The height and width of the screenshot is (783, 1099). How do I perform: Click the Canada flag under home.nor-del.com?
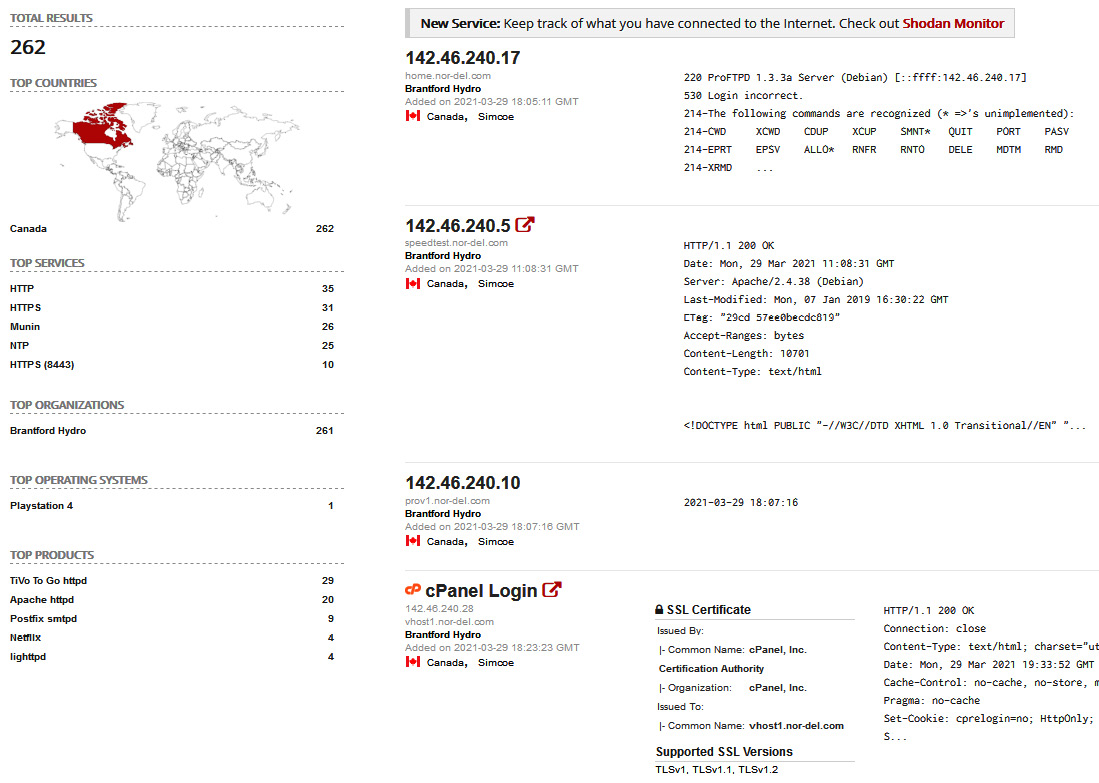tap(413, 116)
